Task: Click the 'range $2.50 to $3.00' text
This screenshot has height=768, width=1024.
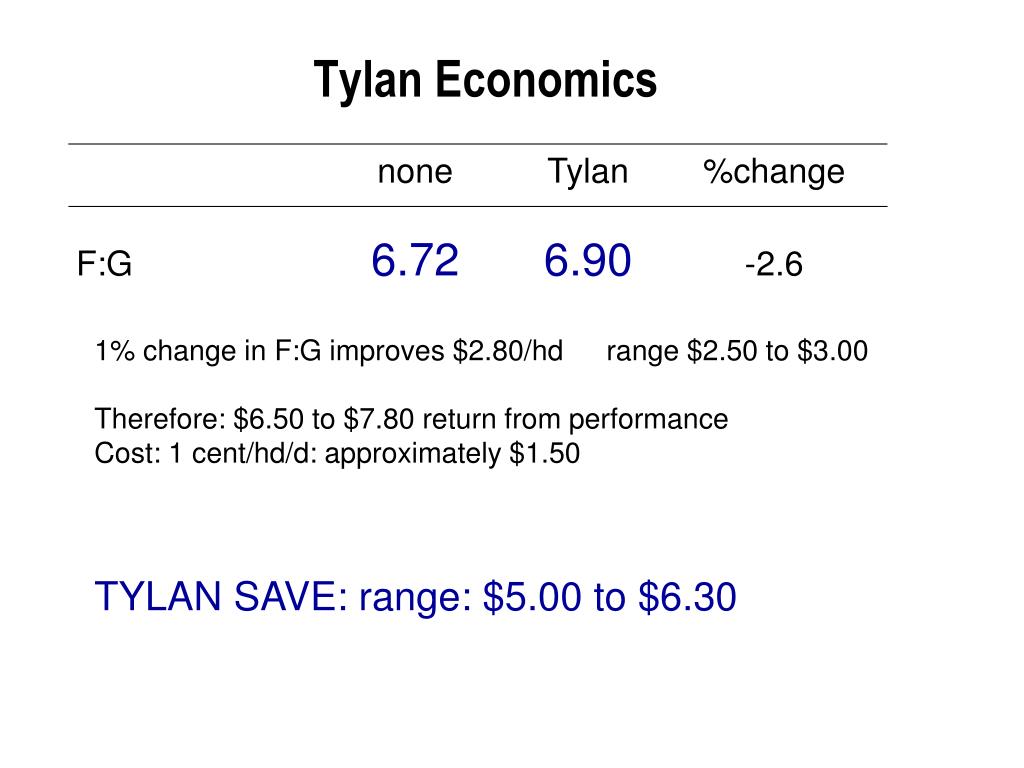Action: [737, 351]
